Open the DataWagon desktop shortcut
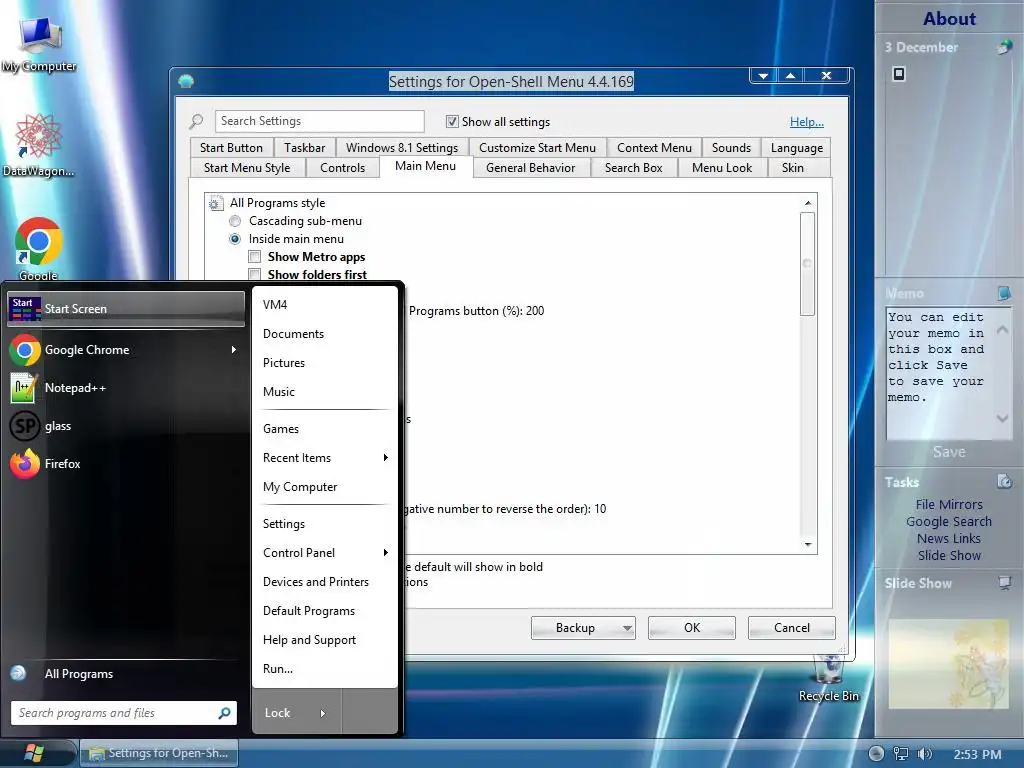 (x=38, y=145)
